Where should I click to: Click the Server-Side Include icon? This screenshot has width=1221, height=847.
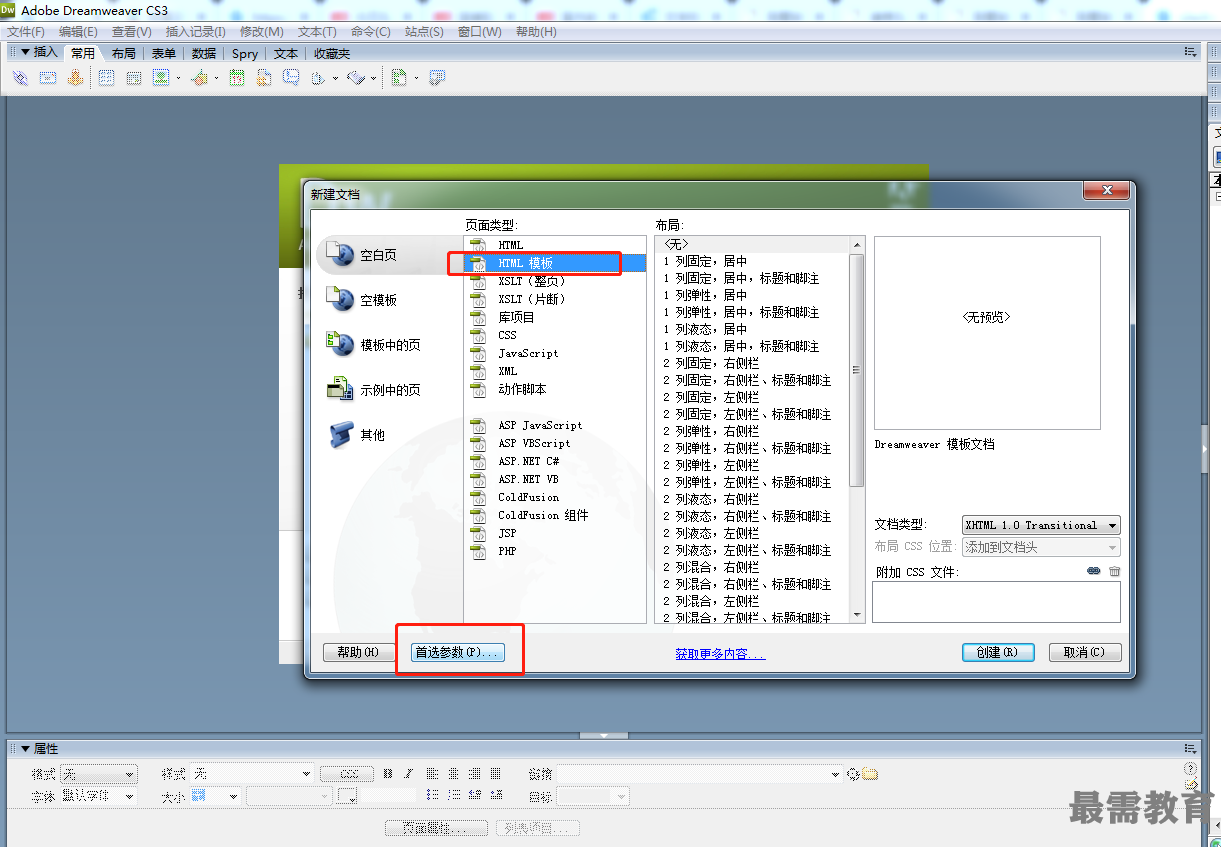coord(264,78)
